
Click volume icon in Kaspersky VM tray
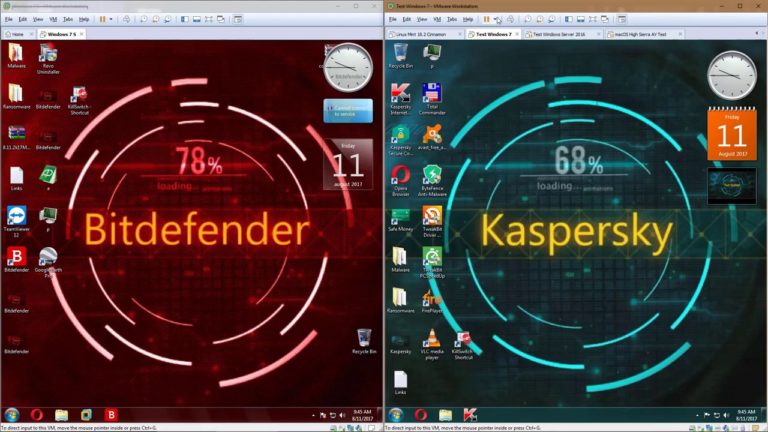pyautogui.click(x=726, y=415)
